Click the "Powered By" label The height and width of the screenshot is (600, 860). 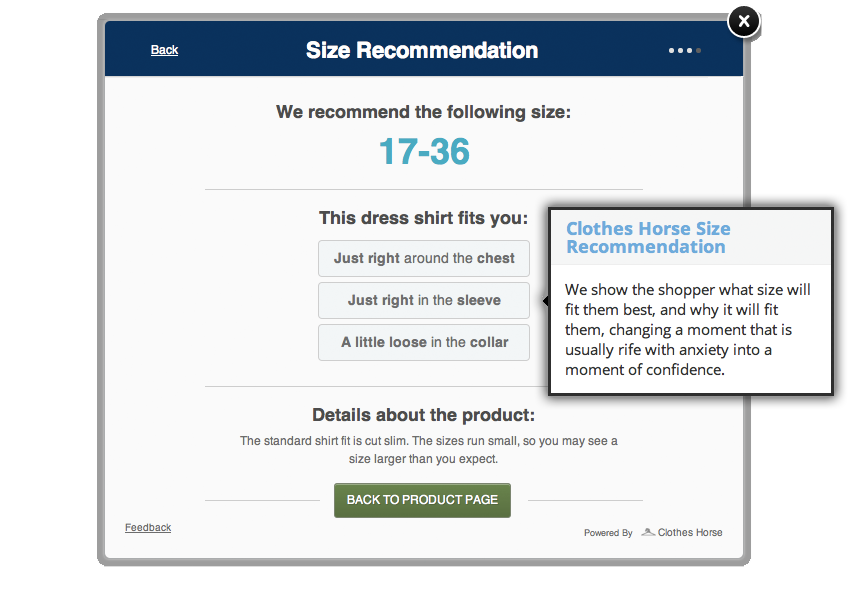[x=608, y=533]
